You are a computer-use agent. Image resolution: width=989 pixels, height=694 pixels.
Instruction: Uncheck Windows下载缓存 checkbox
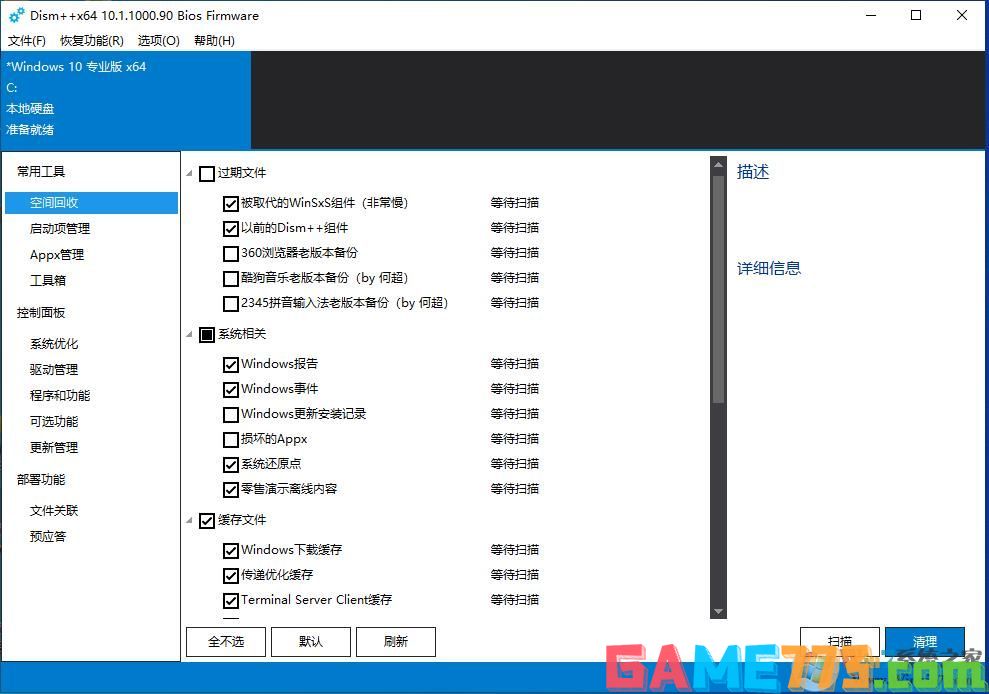pos(231,550)
